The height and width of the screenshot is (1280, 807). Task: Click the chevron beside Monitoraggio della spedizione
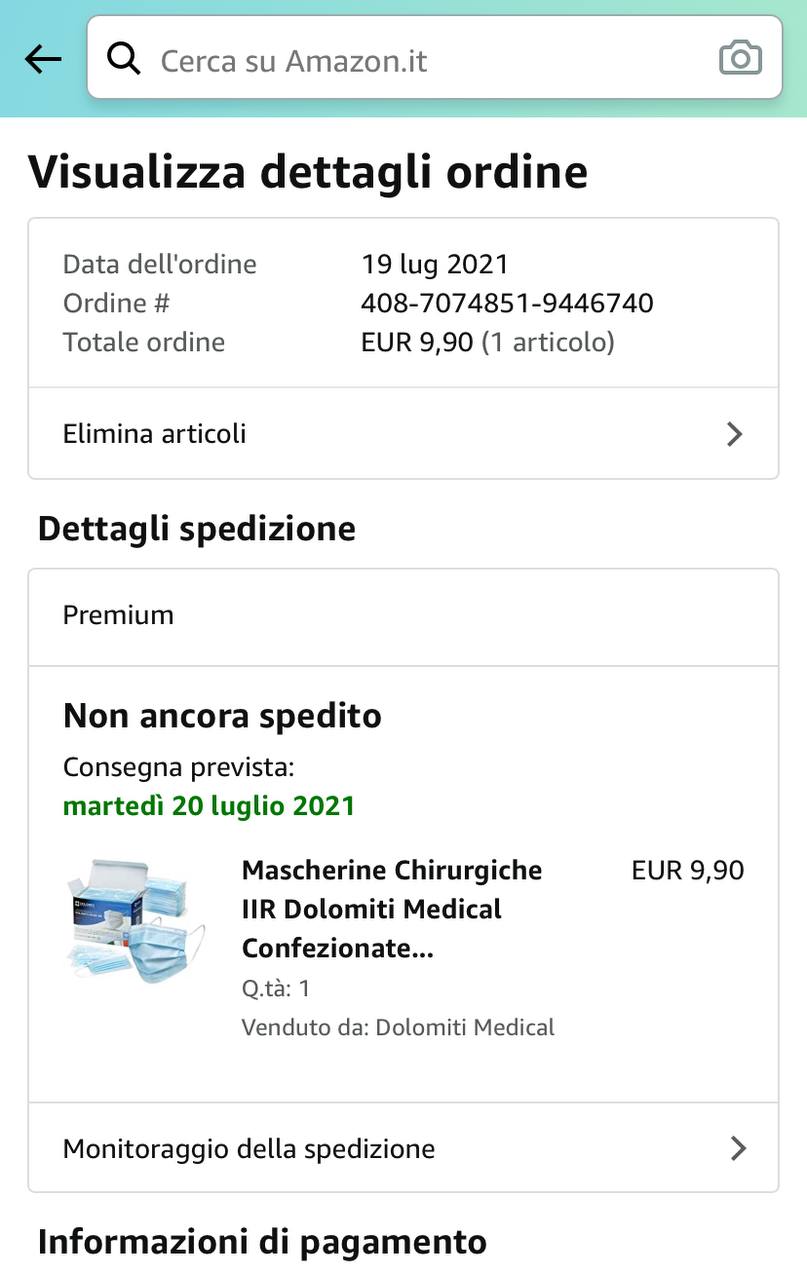(x=738, y=1148)
